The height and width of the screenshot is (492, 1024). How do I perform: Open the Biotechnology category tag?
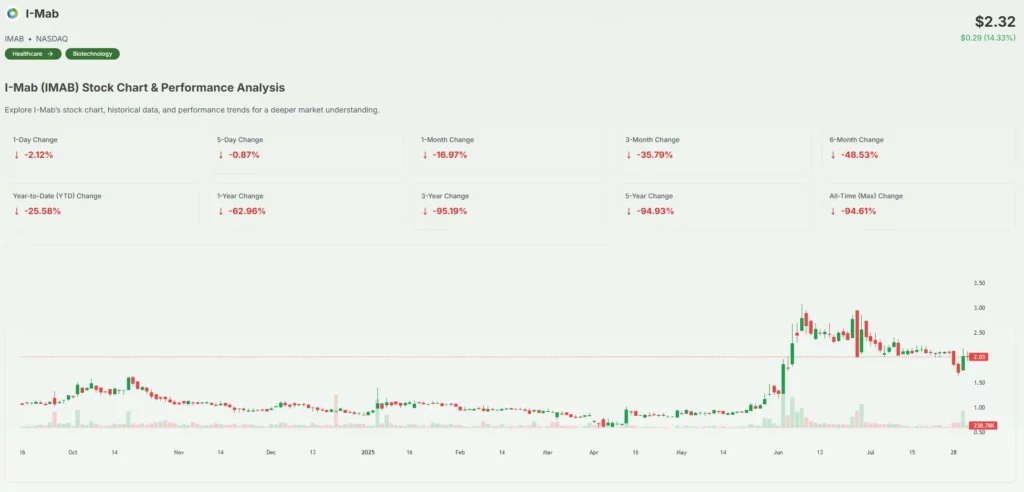[92, 54]
